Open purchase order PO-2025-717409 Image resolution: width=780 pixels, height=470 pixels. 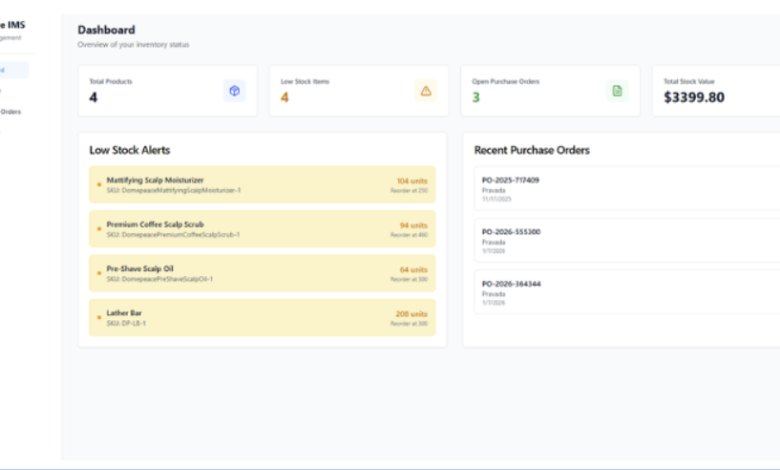625,188
